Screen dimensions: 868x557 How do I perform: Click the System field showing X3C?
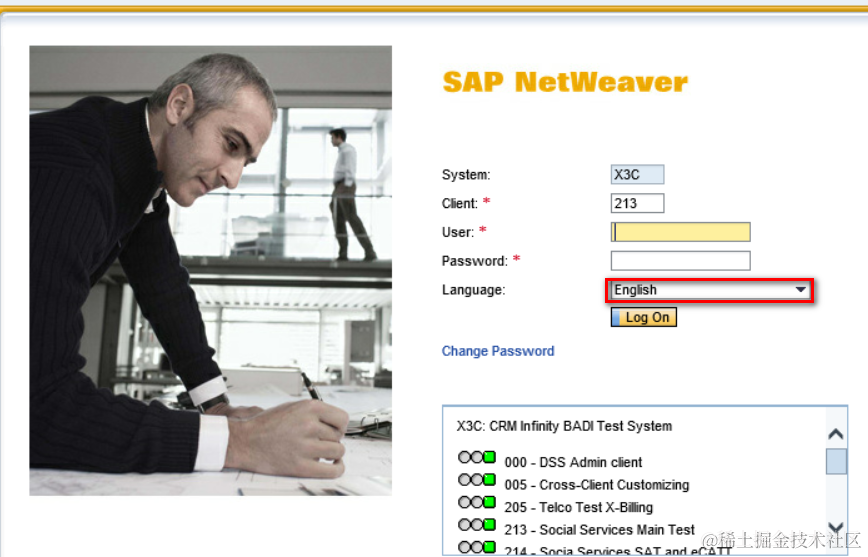click(x=637, y=174)
